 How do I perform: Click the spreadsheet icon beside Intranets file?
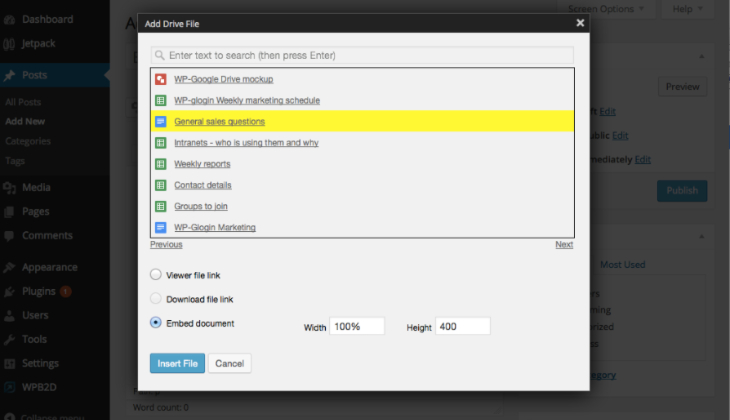[161, 142]
